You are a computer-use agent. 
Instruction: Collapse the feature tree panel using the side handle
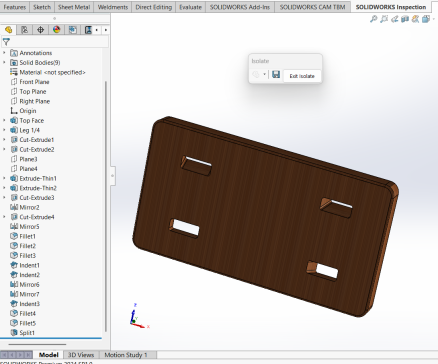pos(113,175)
